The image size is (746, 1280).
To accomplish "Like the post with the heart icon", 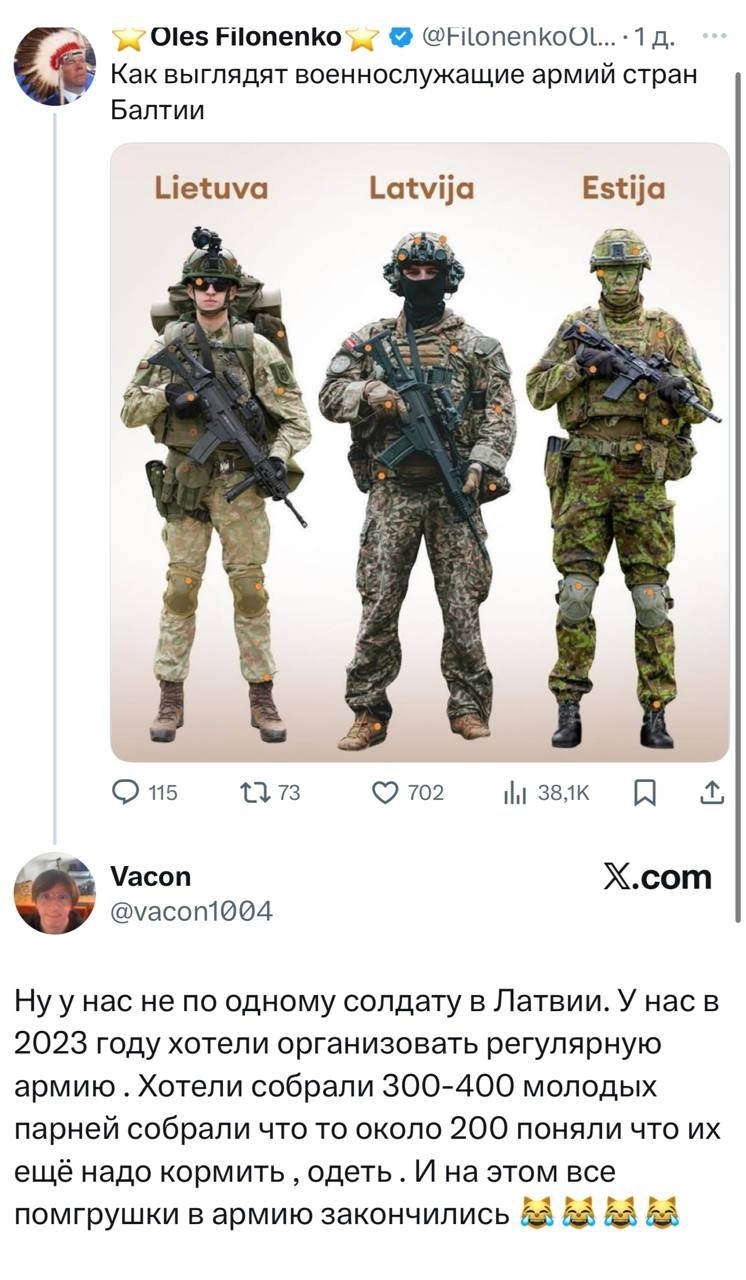I will pyautogui.click(x=386, y=793).
